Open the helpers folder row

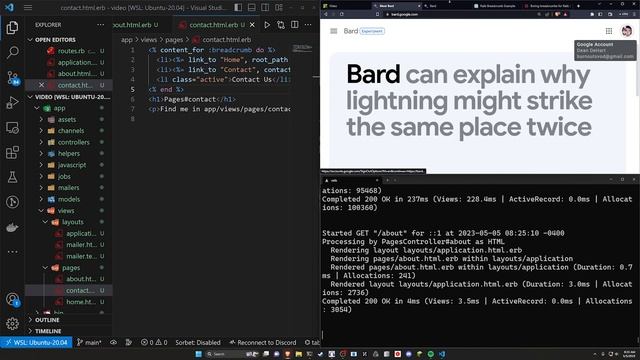pos(69,154)
